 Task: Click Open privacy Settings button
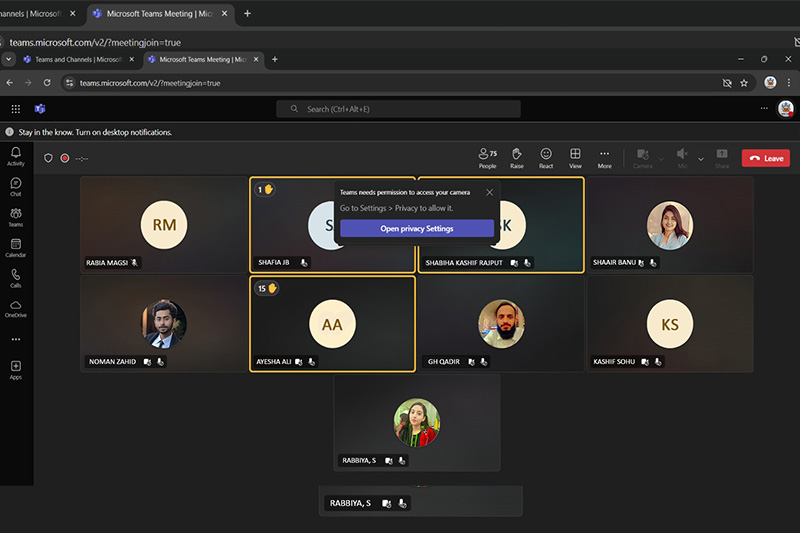pyautogui.click(x=417, y=229)
